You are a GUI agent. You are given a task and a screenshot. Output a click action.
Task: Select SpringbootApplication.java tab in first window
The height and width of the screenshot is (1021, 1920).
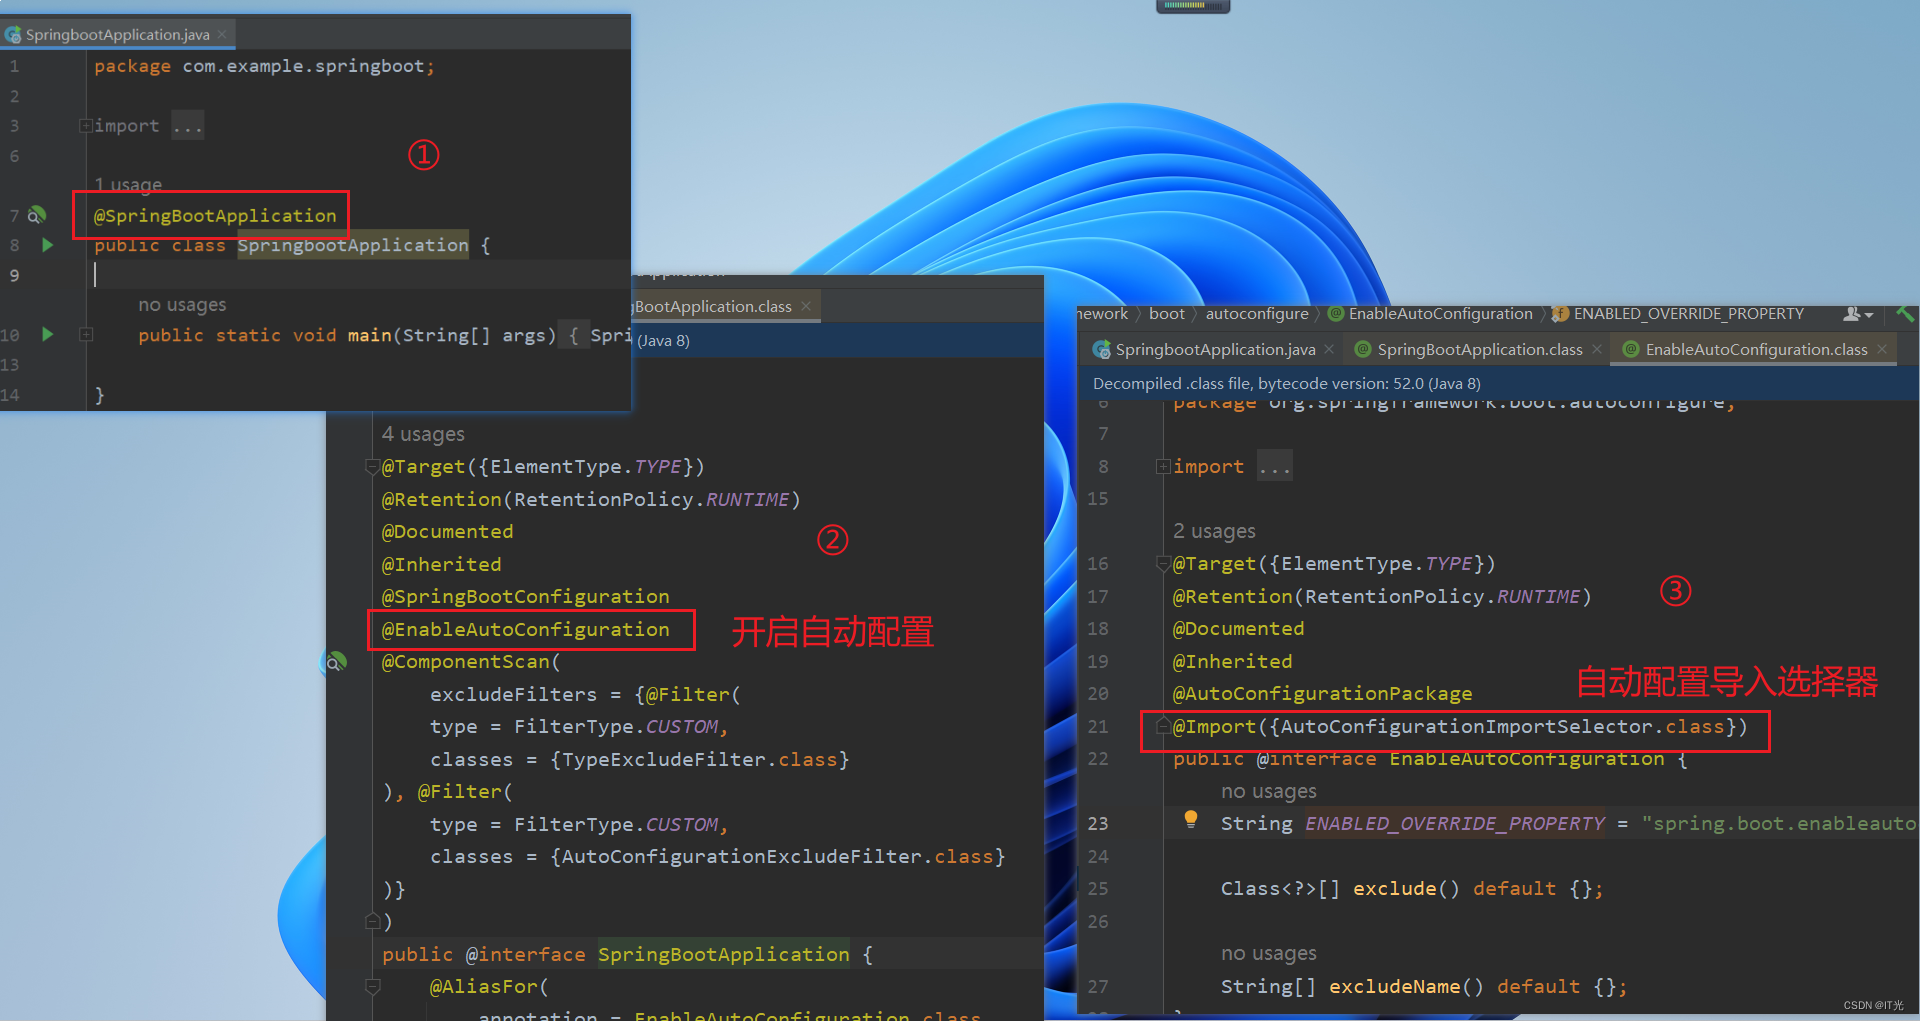pos(117,35)
